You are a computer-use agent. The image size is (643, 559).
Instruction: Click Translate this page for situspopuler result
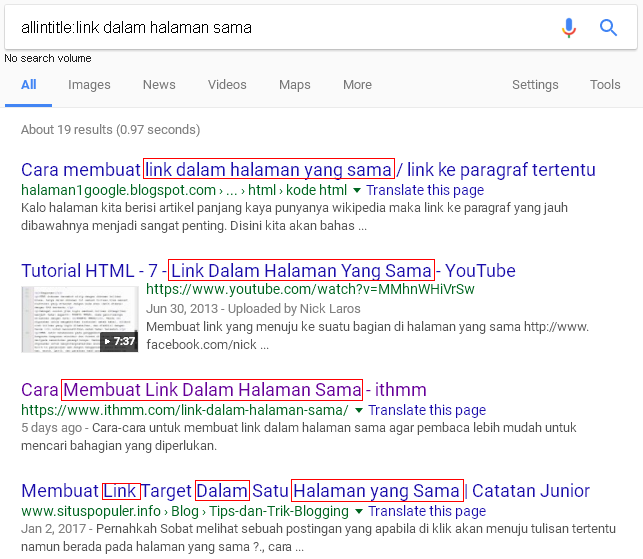pyautogui.click(x=427, y=511)
